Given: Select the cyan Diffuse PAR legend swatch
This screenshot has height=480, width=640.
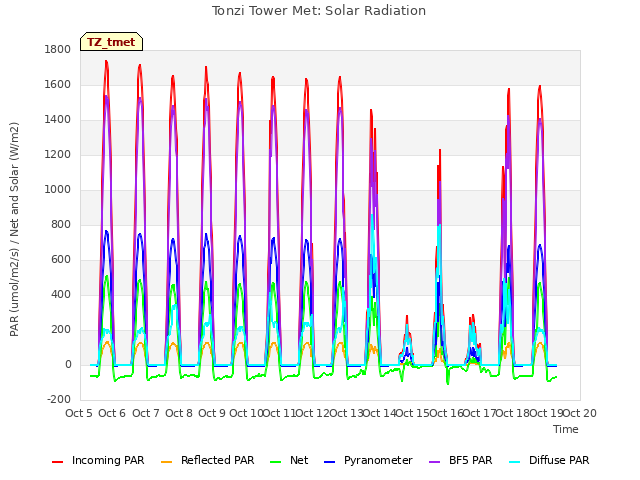Looking at the screenshot, I should tap(515, 461).
